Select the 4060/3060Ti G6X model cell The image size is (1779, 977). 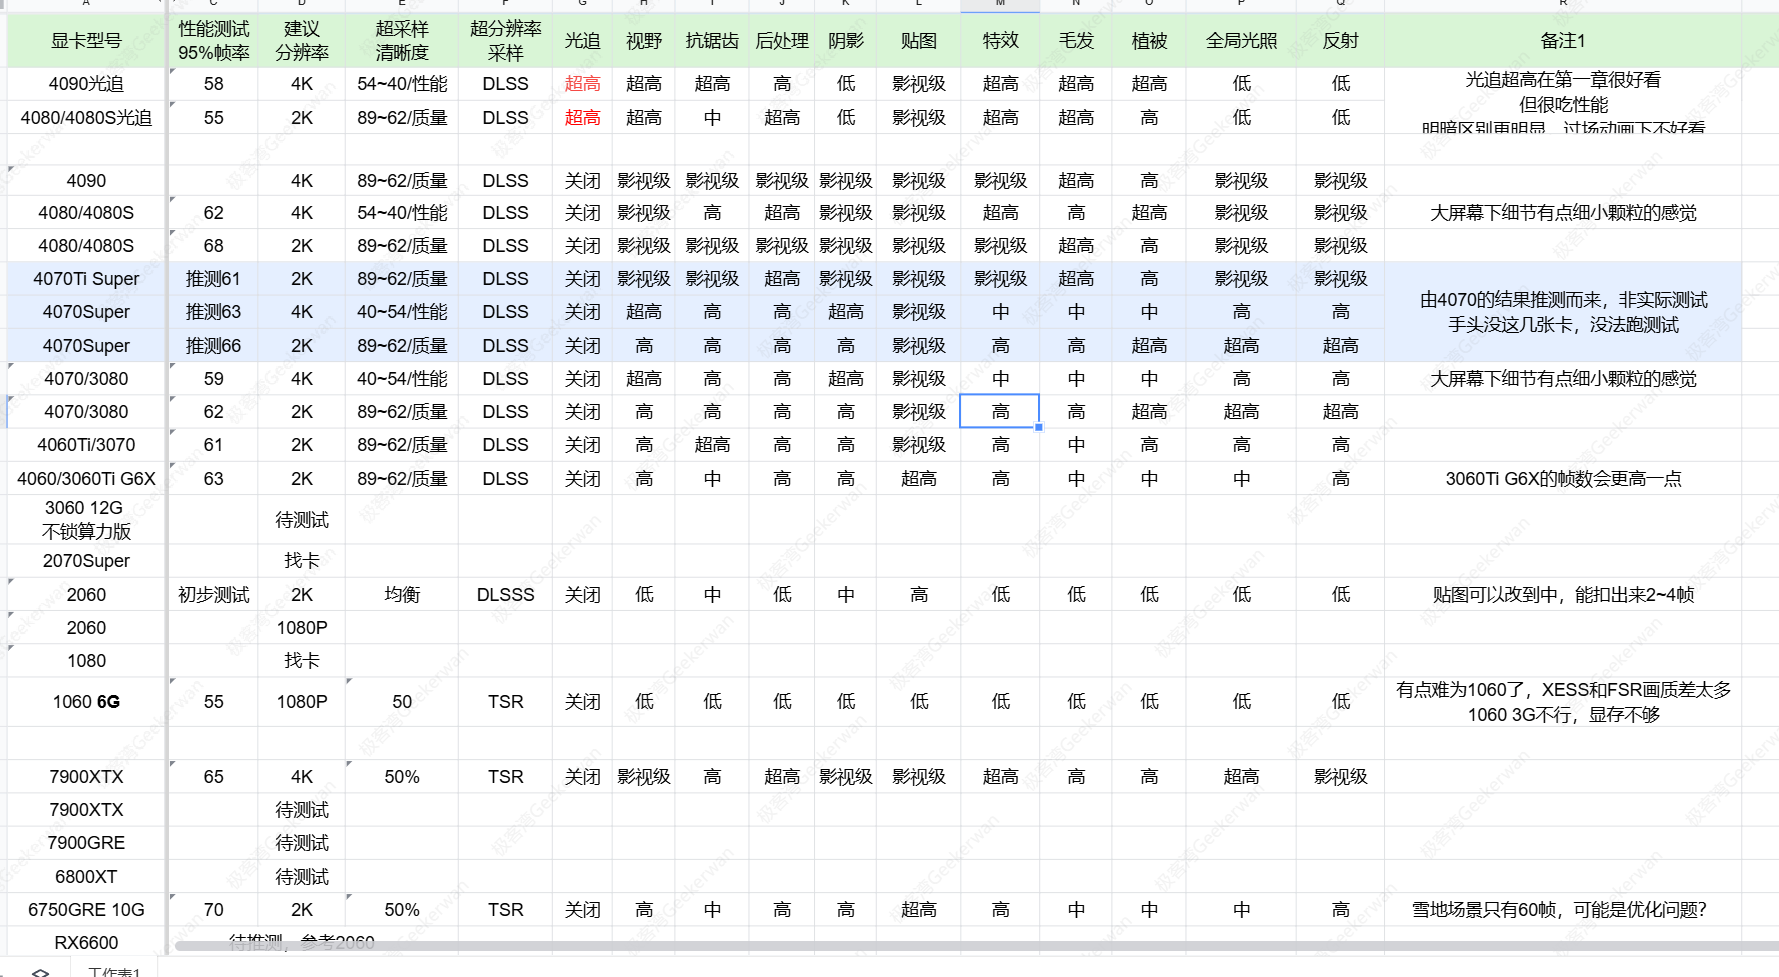point(86,479)
